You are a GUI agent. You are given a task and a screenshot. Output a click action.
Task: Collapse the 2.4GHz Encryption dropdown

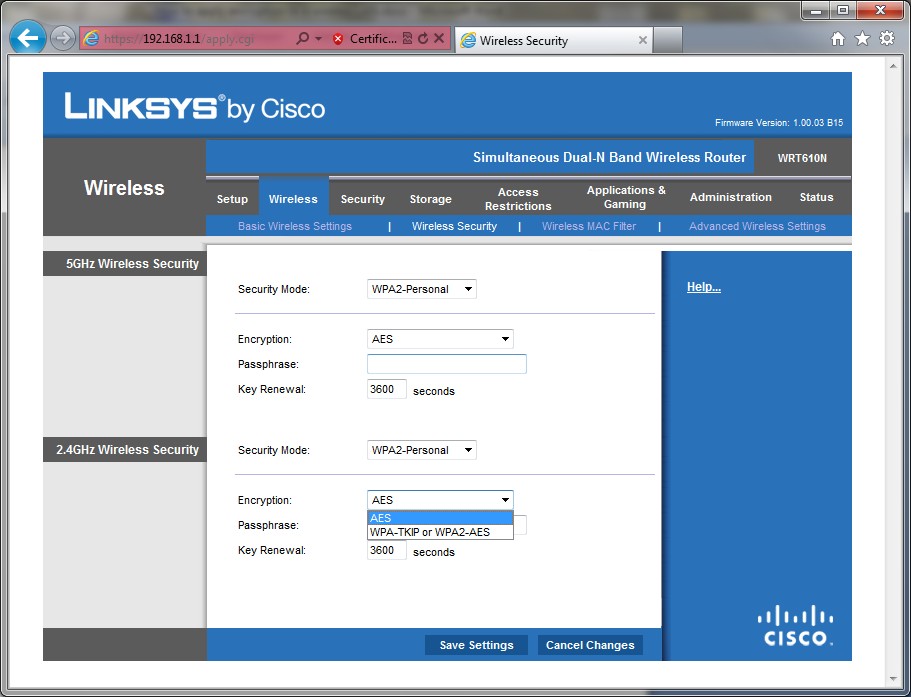pyautogui.click(x=440, y=500)
